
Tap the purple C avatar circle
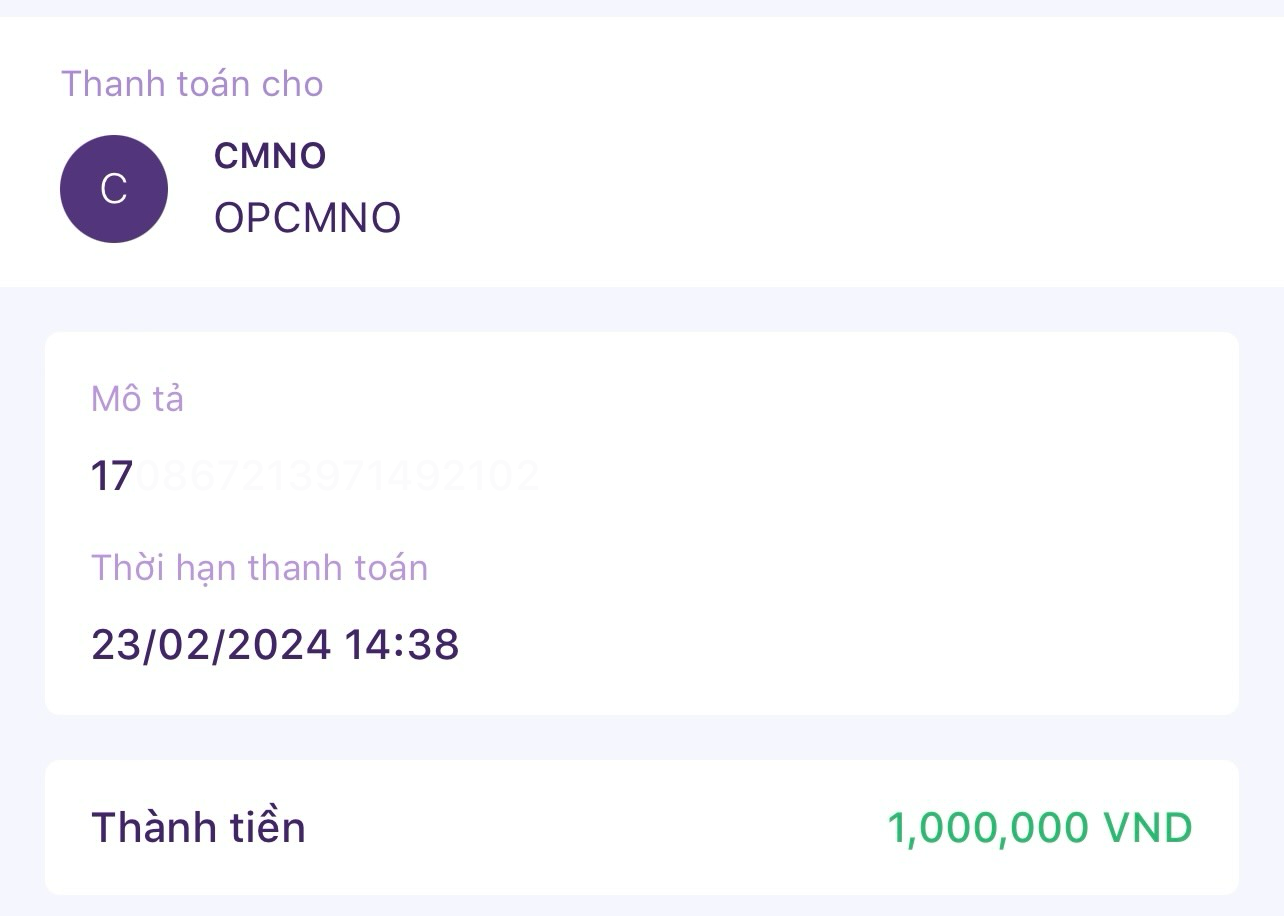click(114, 189)
